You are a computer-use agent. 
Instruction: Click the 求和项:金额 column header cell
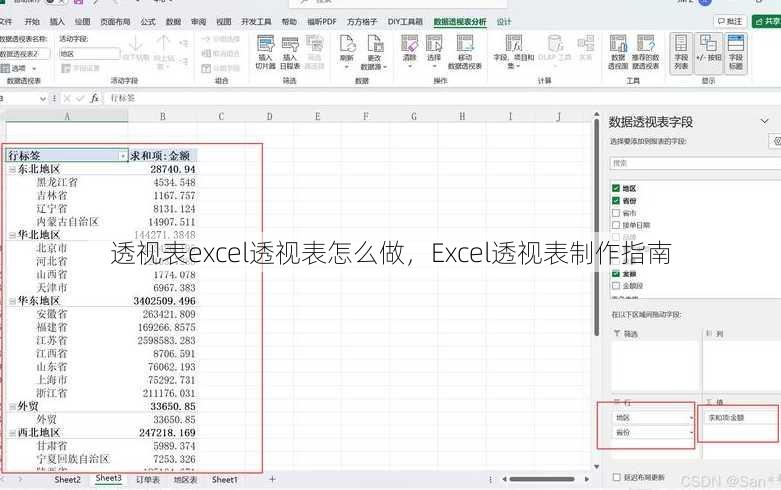click(x=163, y=156)
